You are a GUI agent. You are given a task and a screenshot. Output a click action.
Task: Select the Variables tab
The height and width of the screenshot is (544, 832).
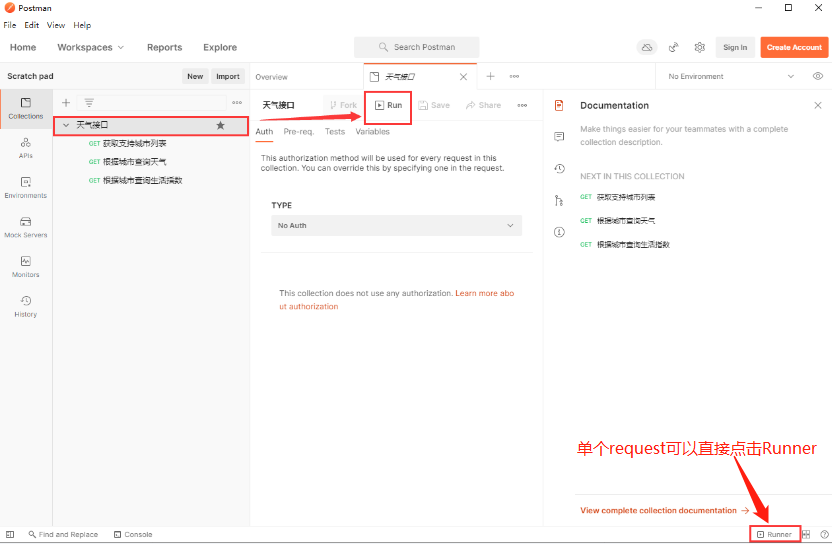coord(372,132)
